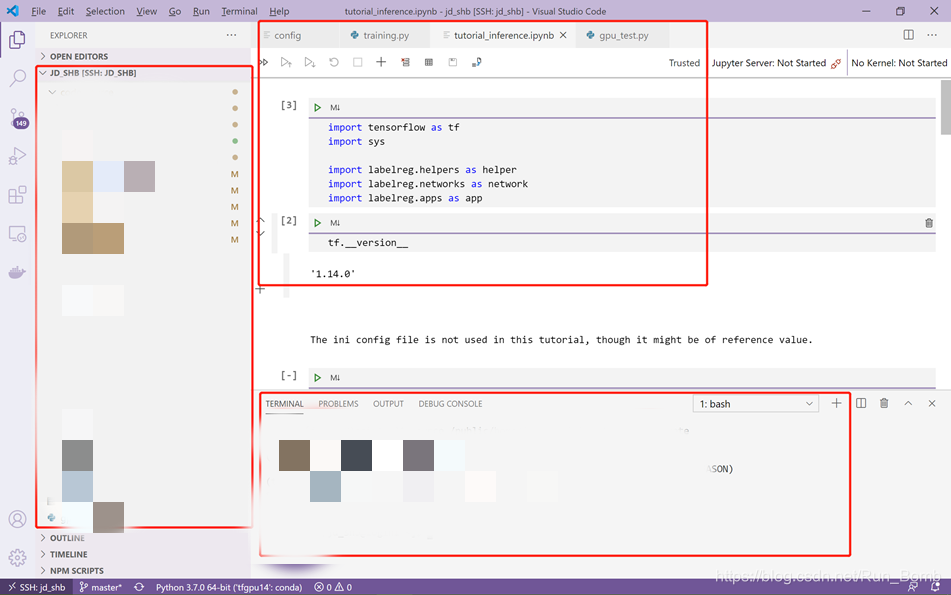Synchronize changes in status bar
The height and width of the screenshot is (595, 951).
point(139,587)
